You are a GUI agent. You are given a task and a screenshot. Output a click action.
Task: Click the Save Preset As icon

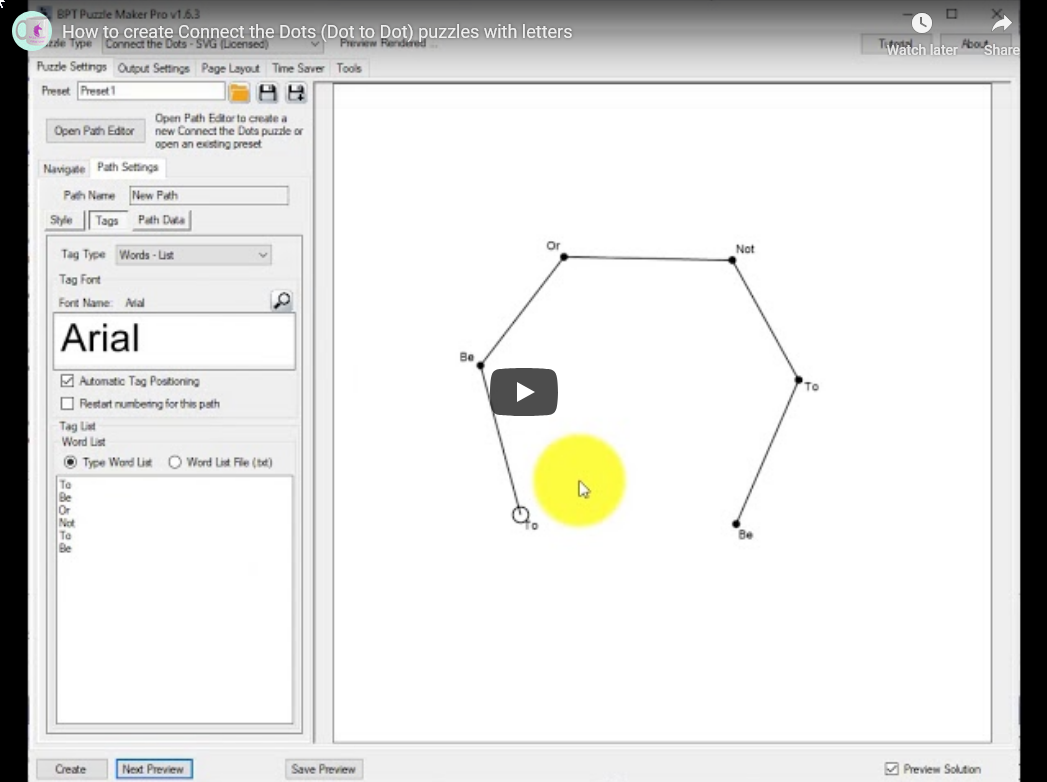point(296,92)
